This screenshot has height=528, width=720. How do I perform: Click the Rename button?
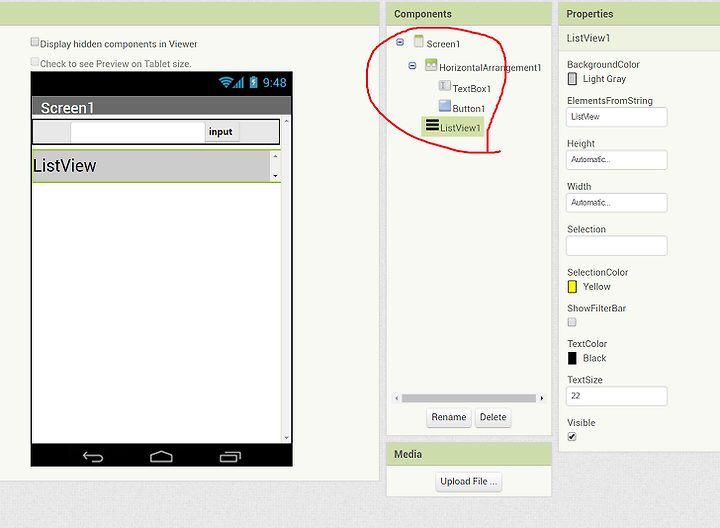[x=449, y=417]
